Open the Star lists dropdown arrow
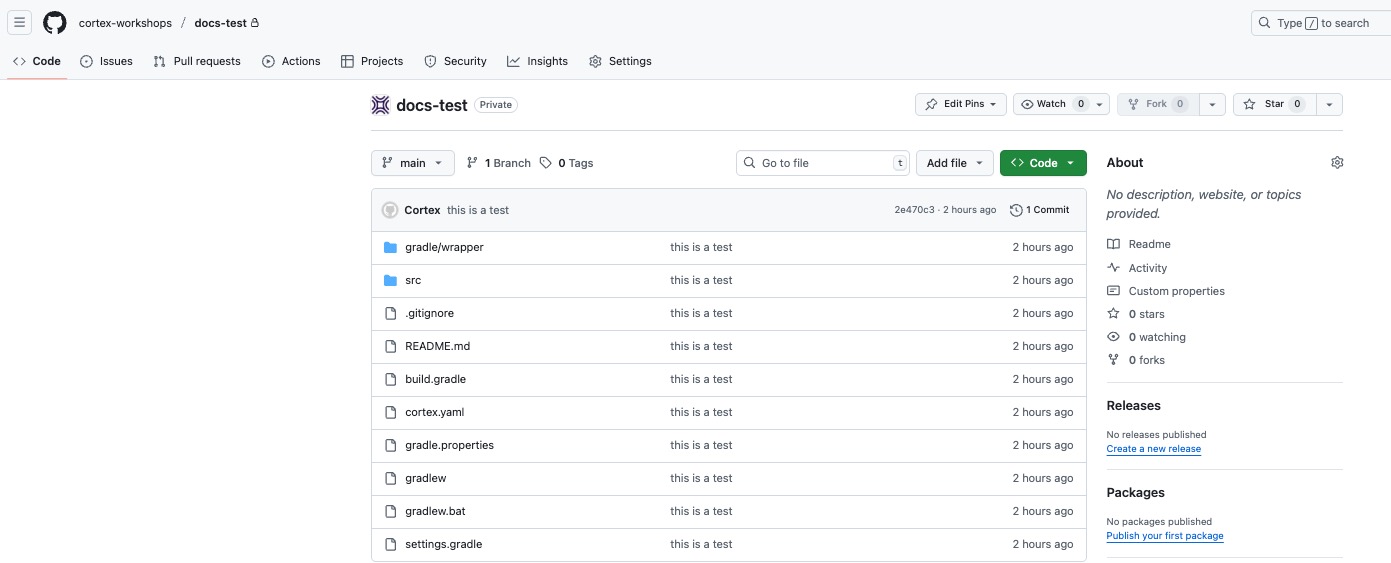Image resolution: width=1391 pixels, height=563 pixels. coord(1329,104)
